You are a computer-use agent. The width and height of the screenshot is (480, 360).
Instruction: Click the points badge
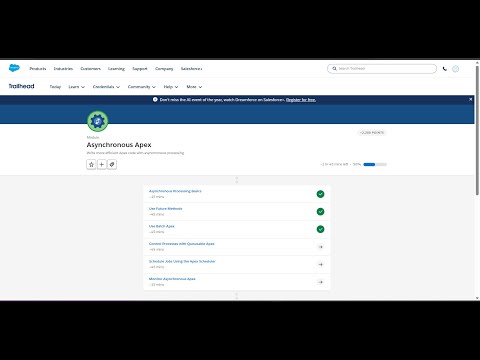pos(372,132)
